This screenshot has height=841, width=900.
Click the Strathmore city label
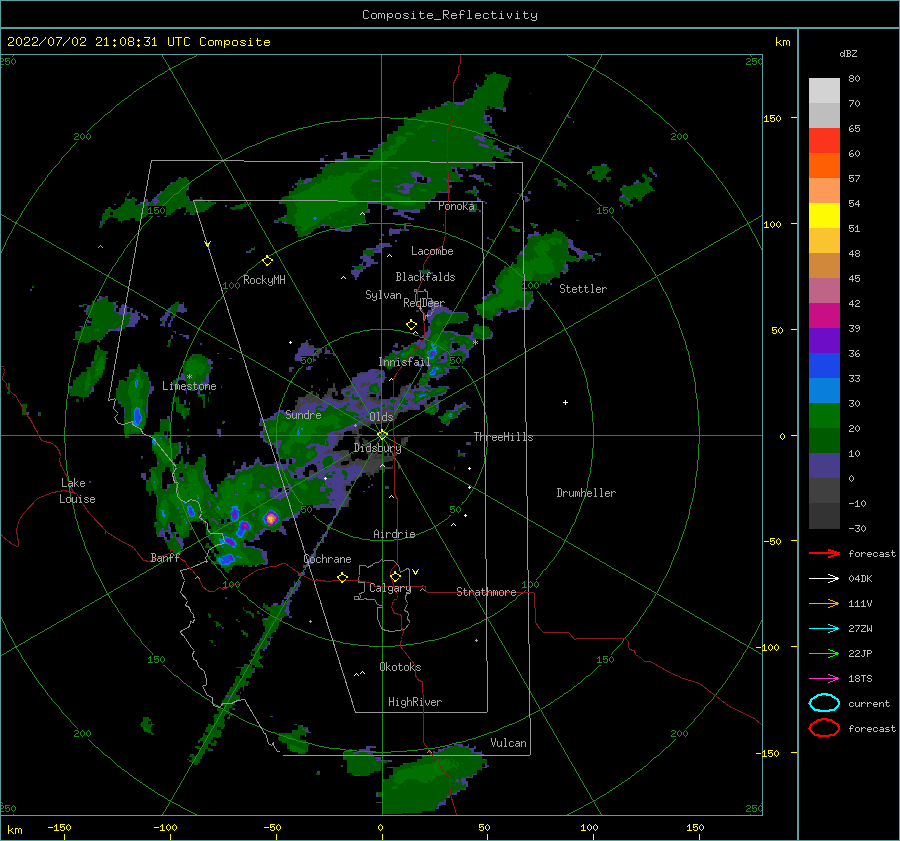tap(486, 592)
